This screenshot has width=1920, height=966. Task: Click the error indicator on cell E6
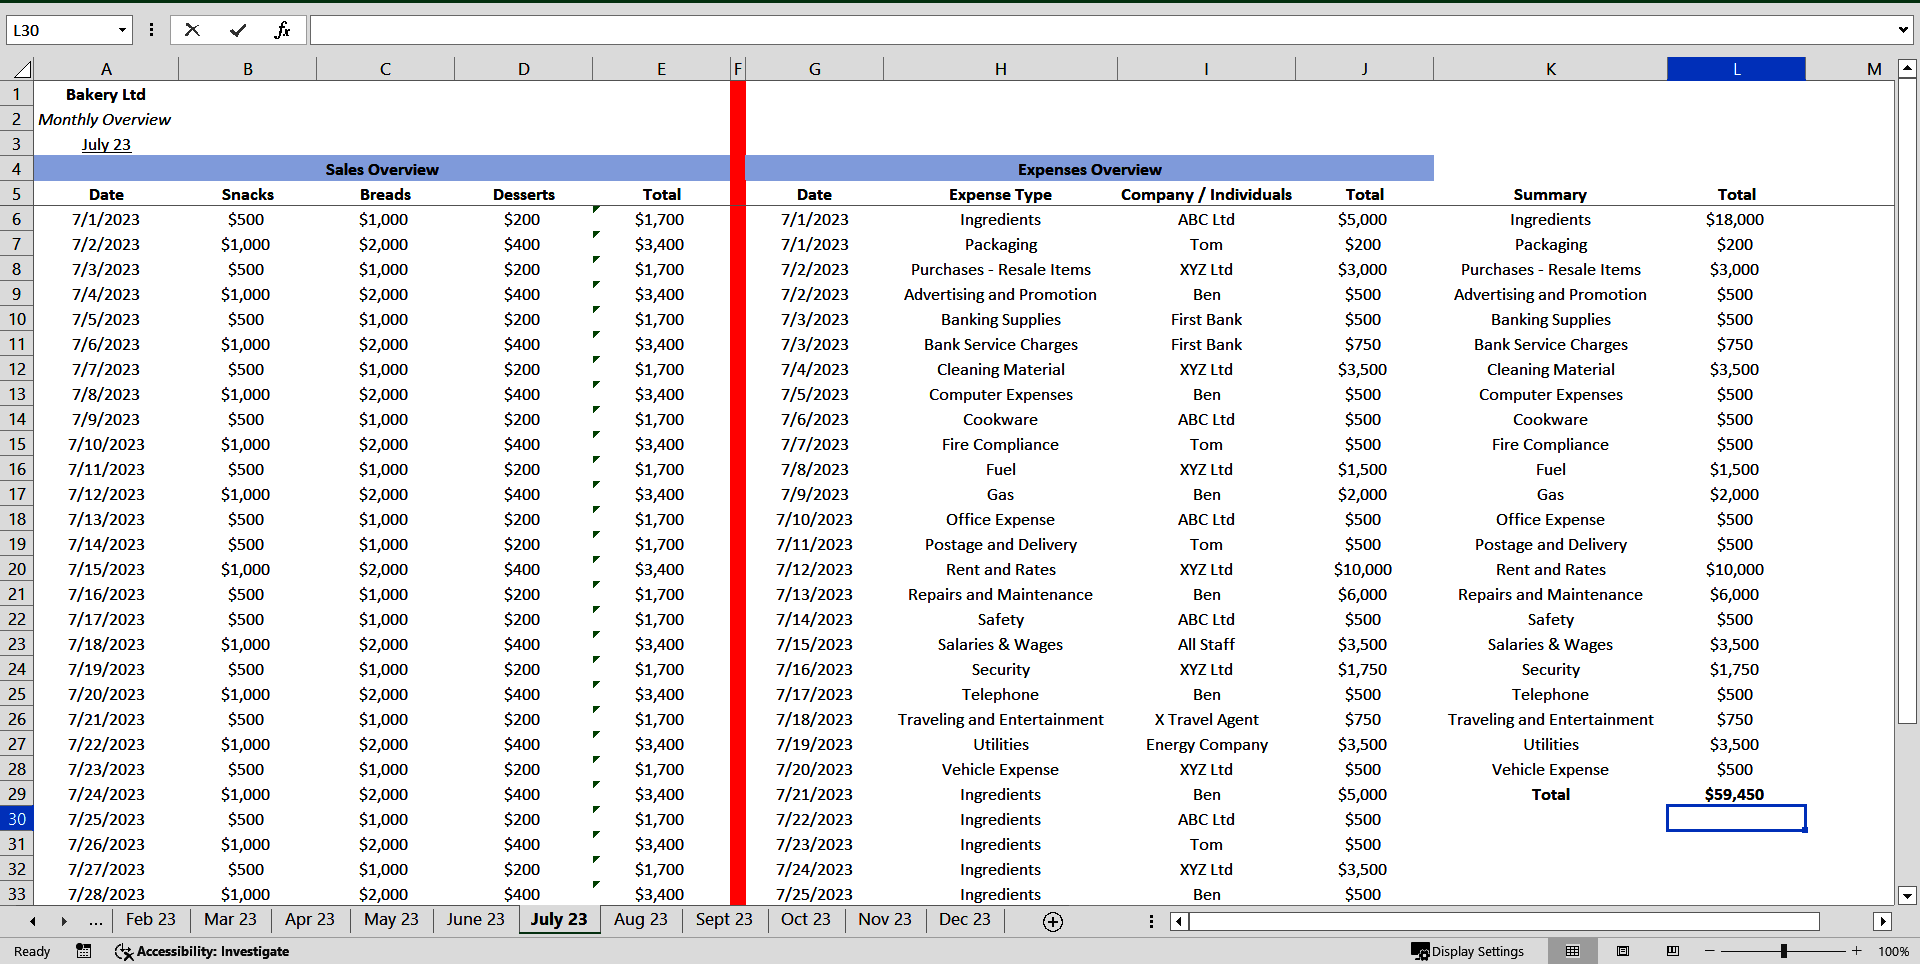[x=596, y=210]
